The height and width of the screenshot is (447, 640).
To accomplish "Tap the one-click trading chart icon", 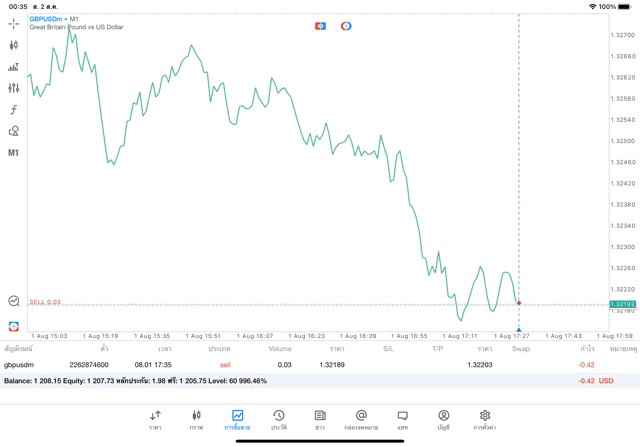I will [14, 300].
